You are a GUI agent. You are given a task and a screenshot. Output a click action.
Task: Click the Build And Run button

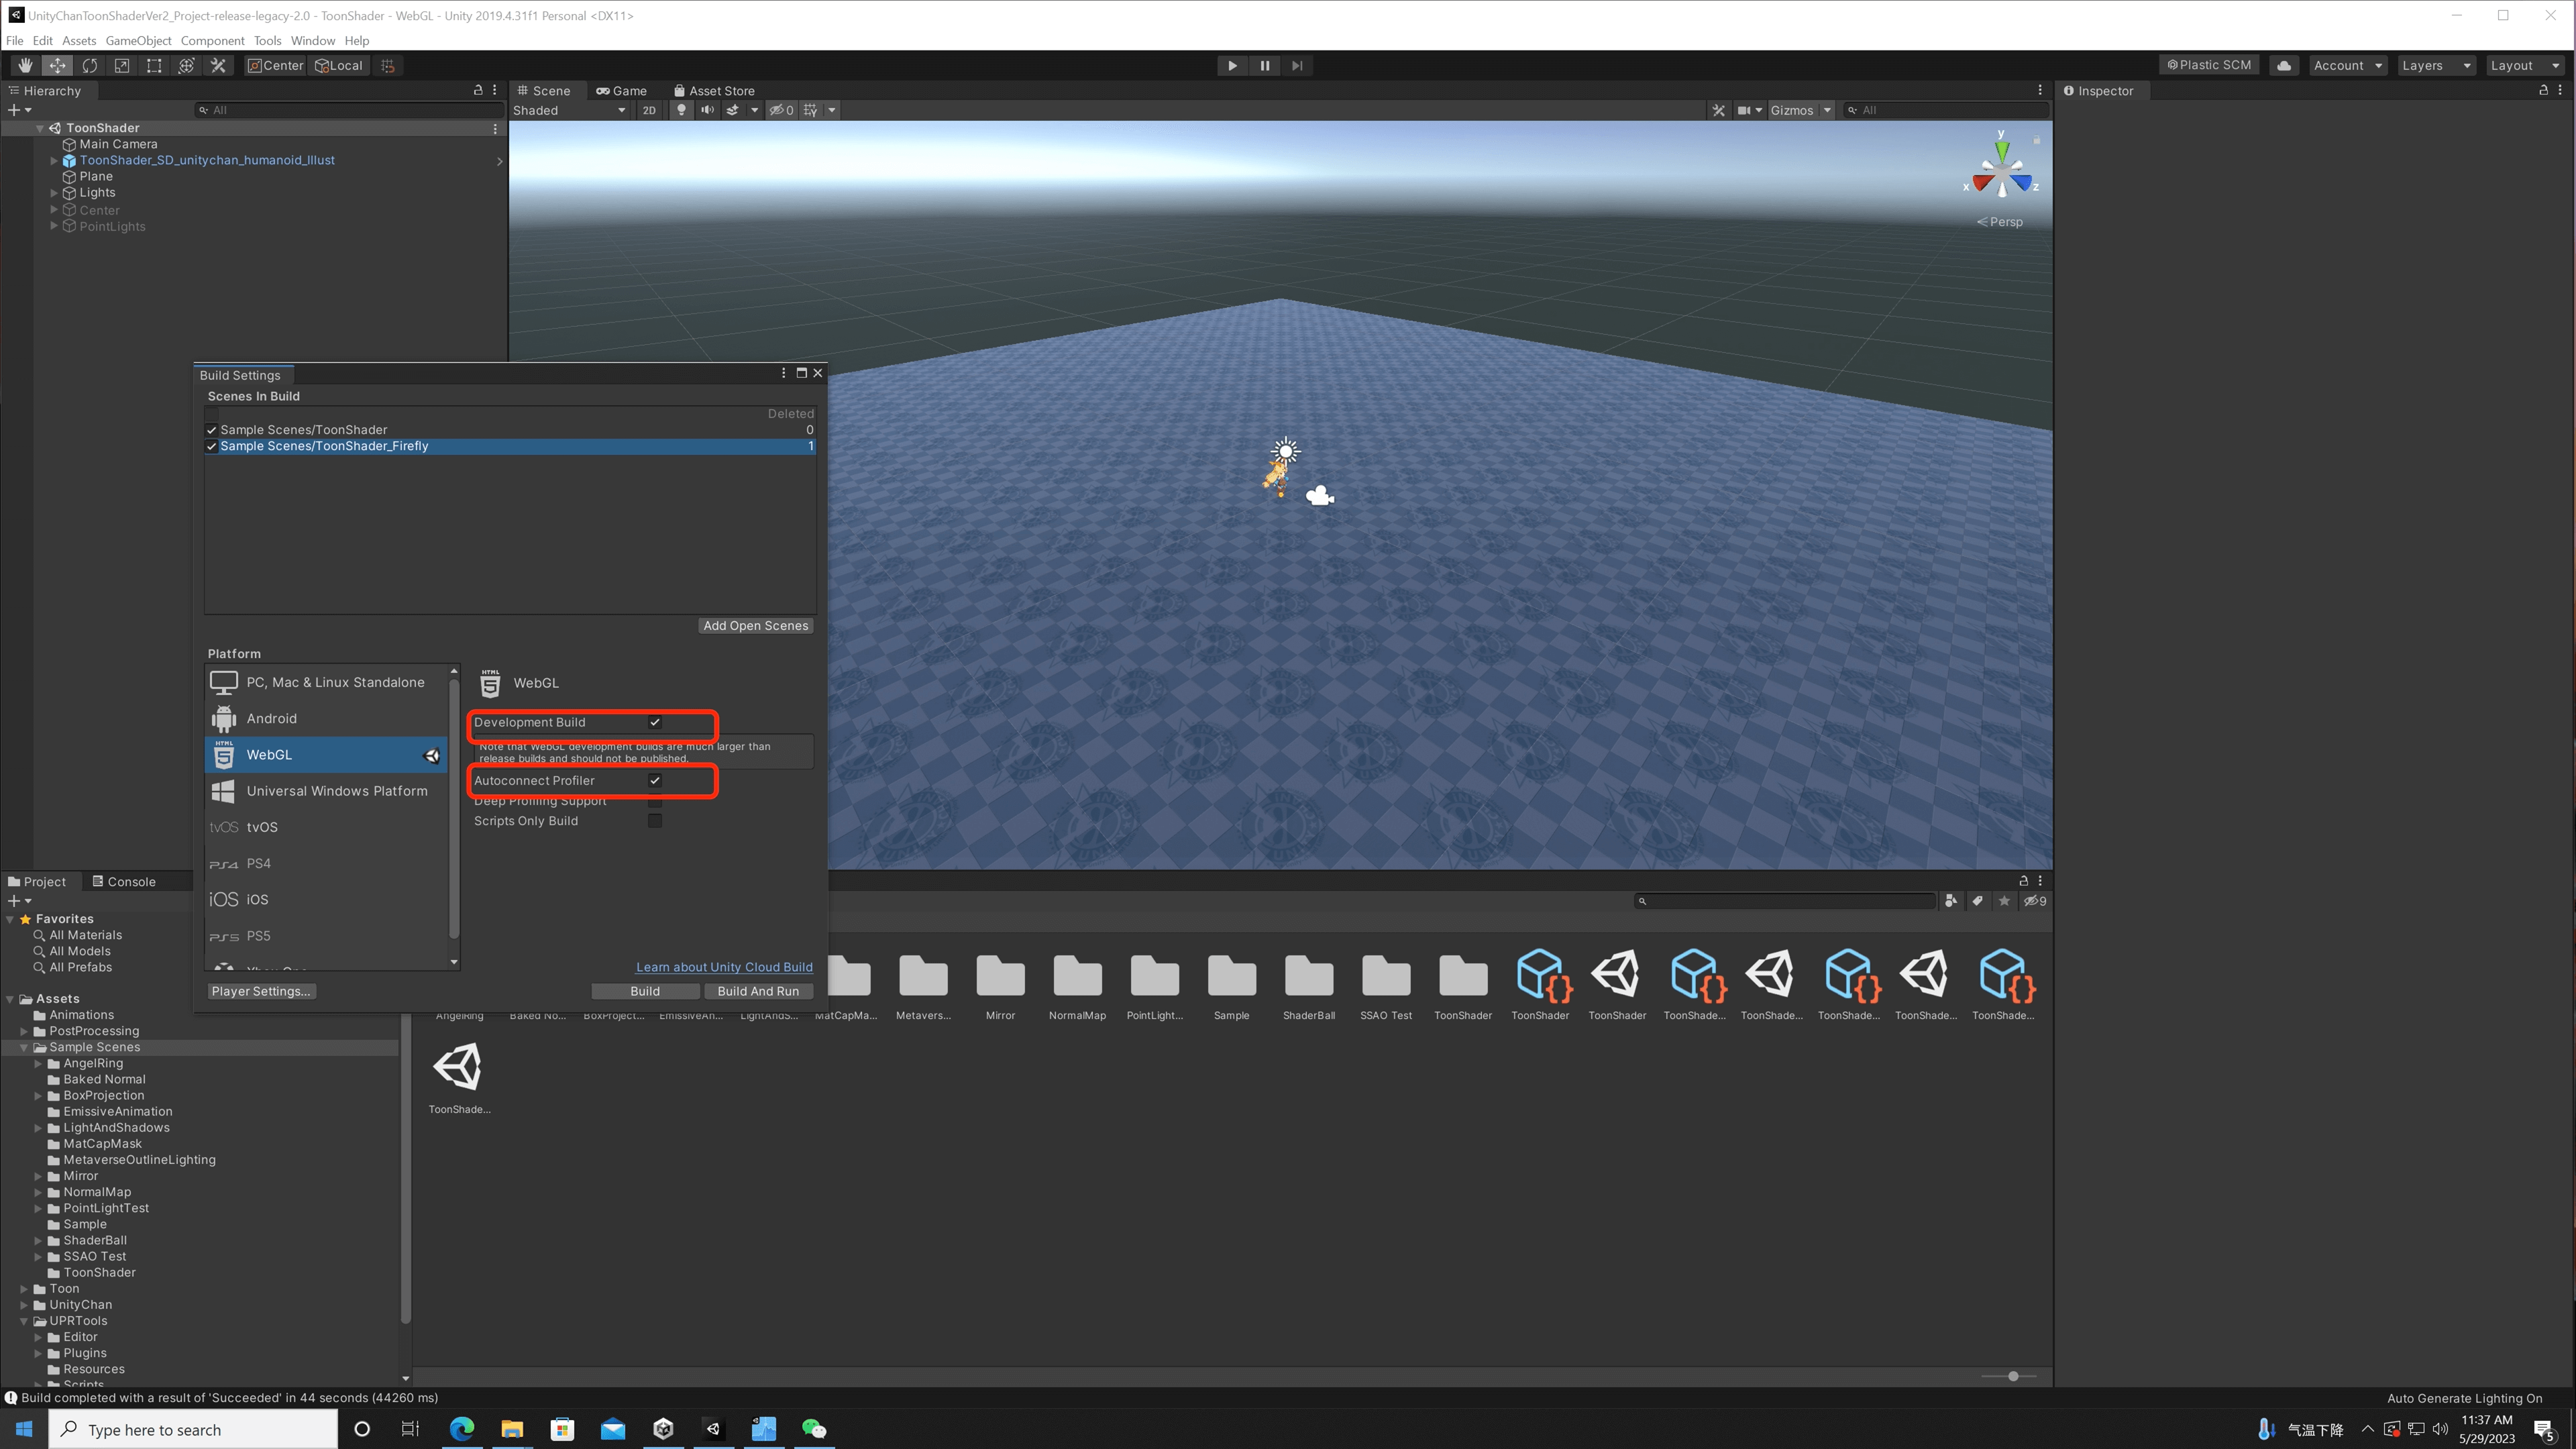pos(757,991)
